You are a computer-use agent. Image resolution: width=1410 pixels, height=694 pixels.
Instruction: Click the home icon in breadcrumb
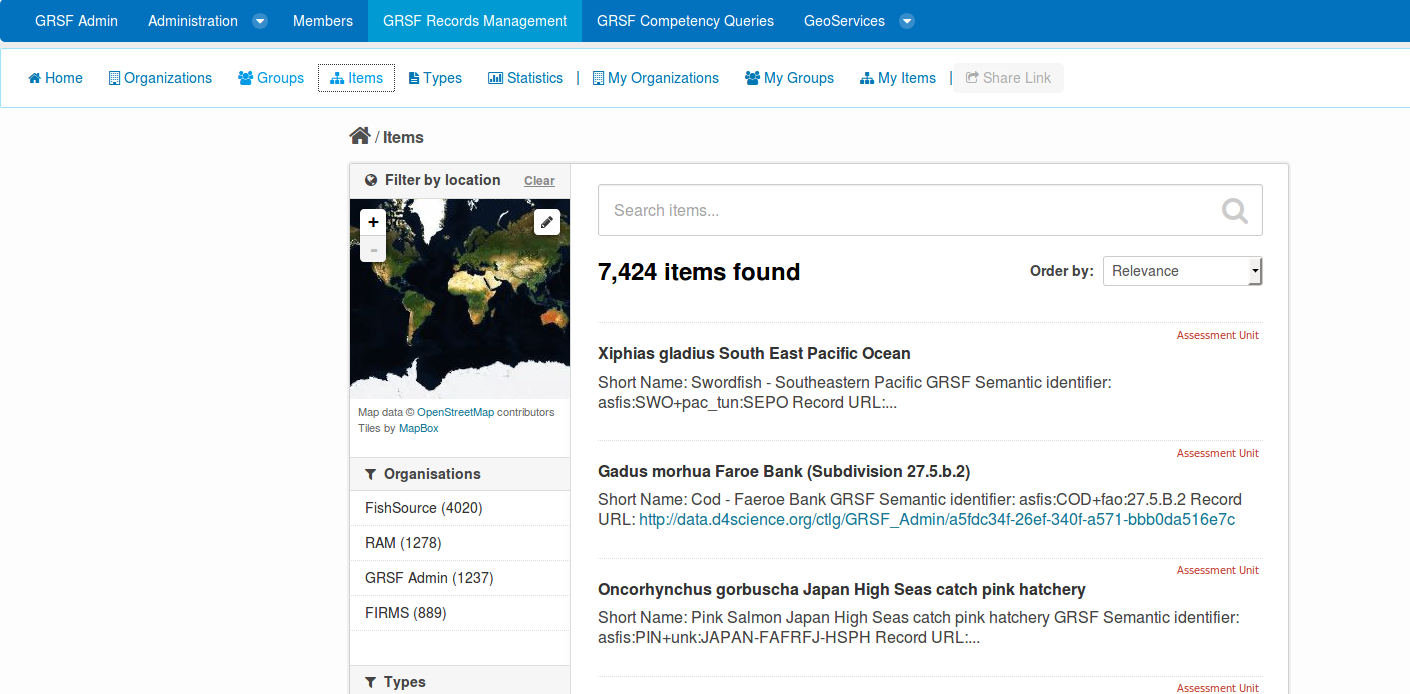point(360,136)
